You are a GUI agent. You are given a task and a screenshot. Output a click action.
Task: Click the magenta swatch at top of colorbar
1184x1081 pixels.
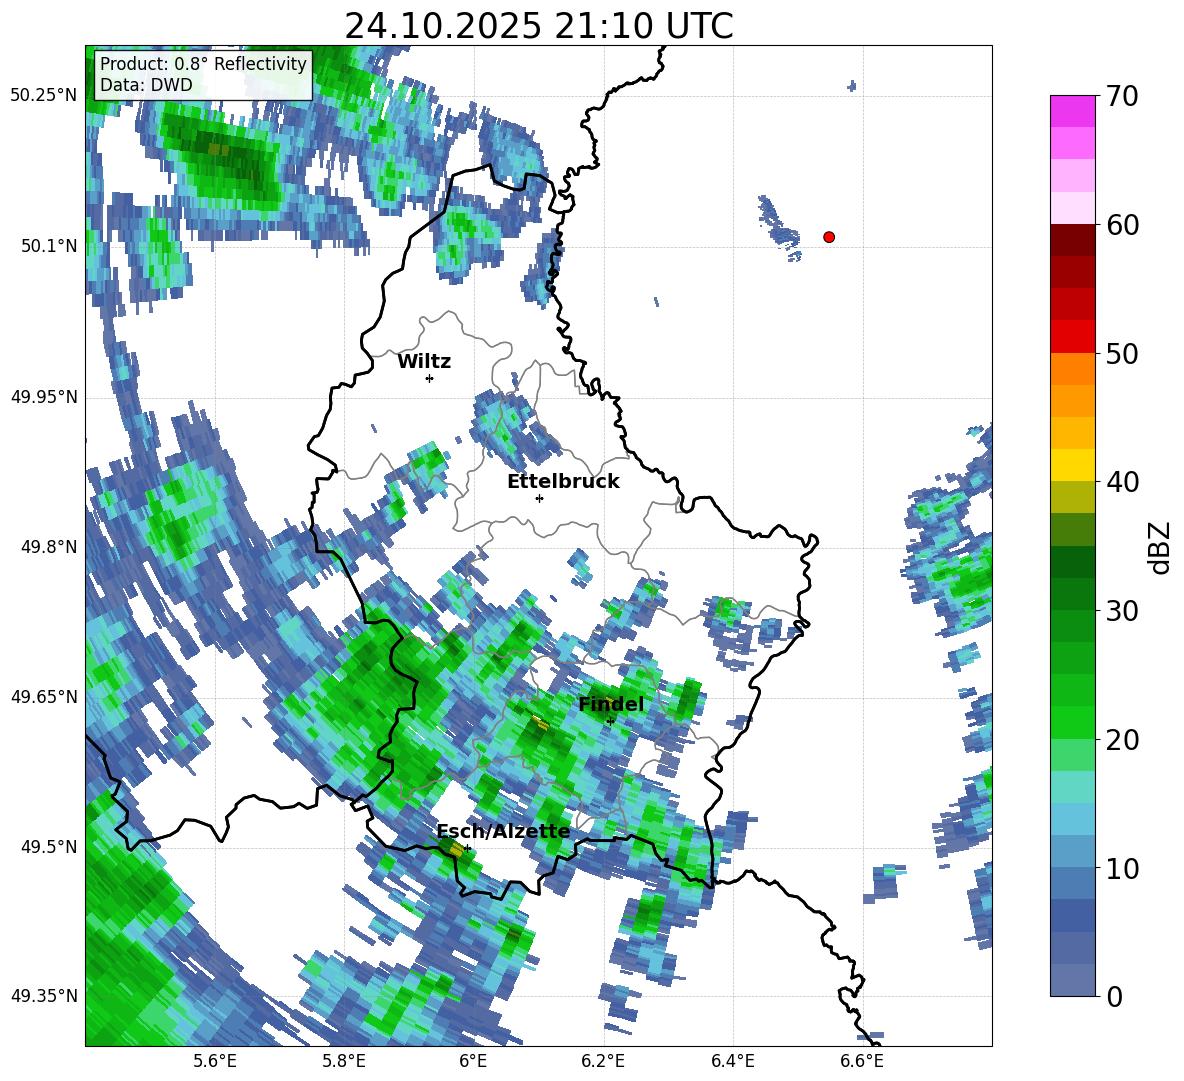point(1072,111)
